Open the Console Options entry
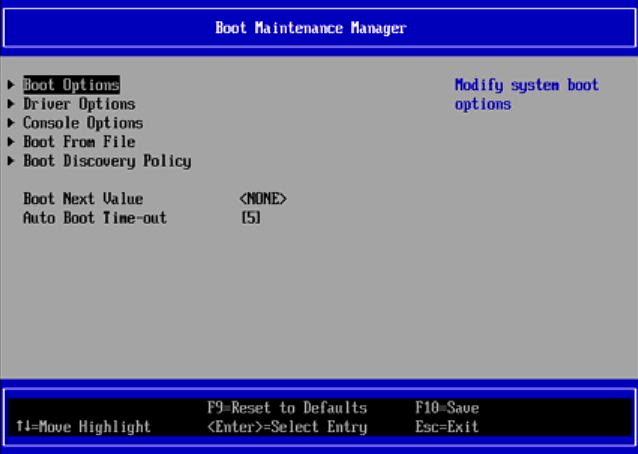 point(83,123)
